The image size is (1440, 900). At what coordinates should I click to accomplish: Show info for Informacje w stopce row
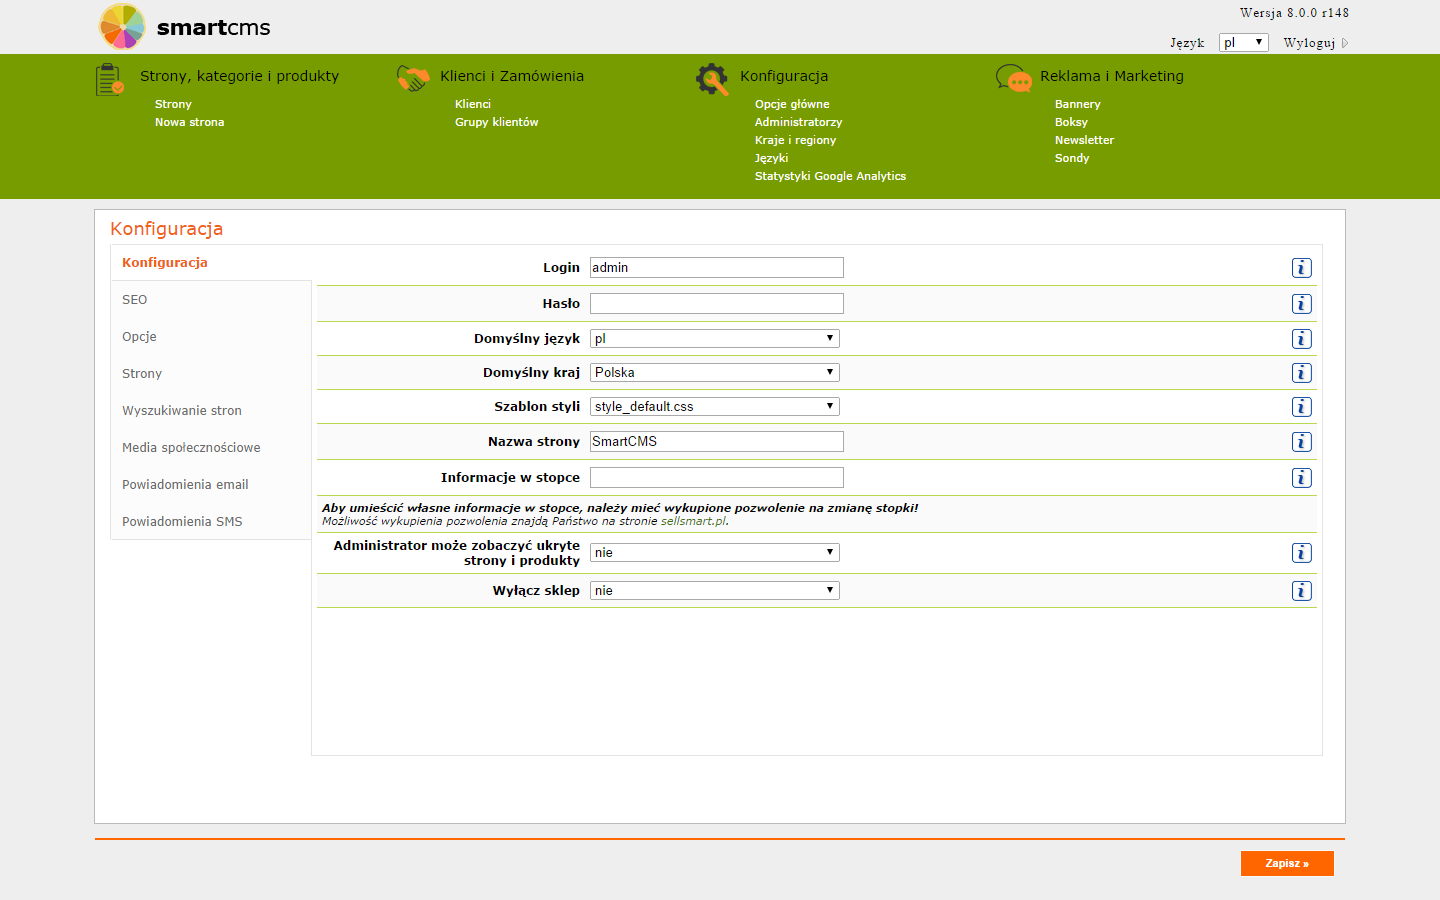coord(1301,478)
